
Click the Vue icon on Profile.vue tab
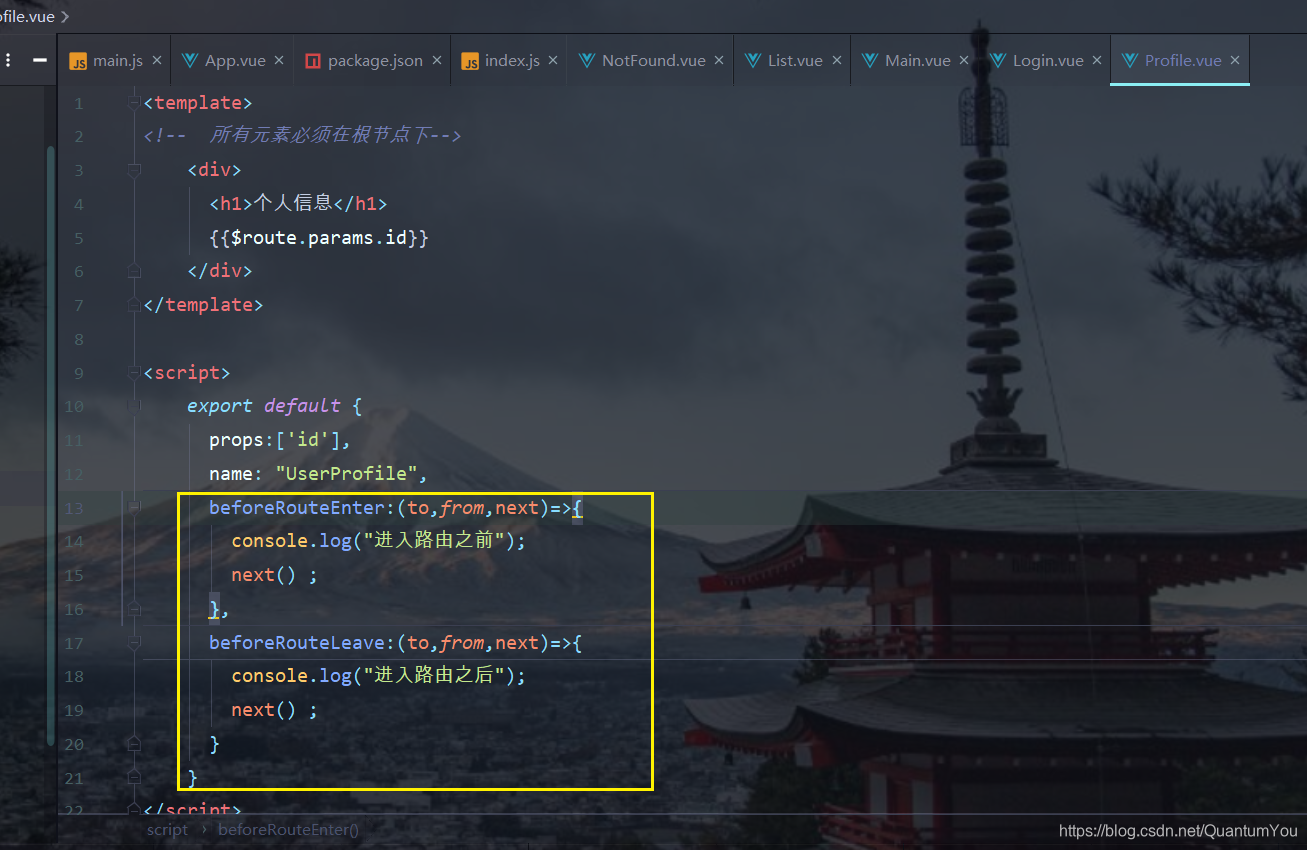(x=1130, y=60)
